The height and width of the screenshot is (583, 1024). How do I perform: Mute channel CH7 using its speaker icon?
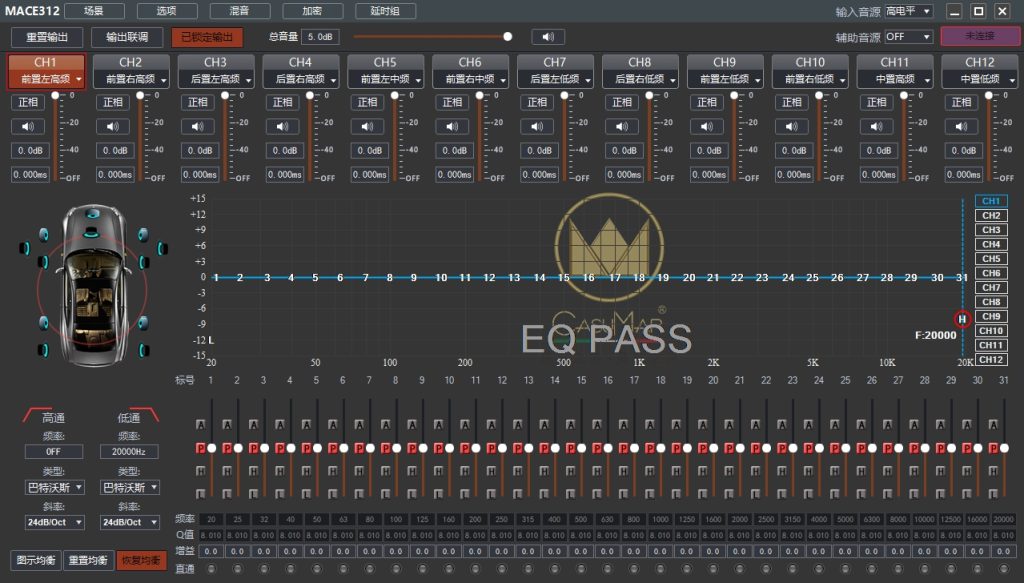pyautogui.click(x=537, y=126)
